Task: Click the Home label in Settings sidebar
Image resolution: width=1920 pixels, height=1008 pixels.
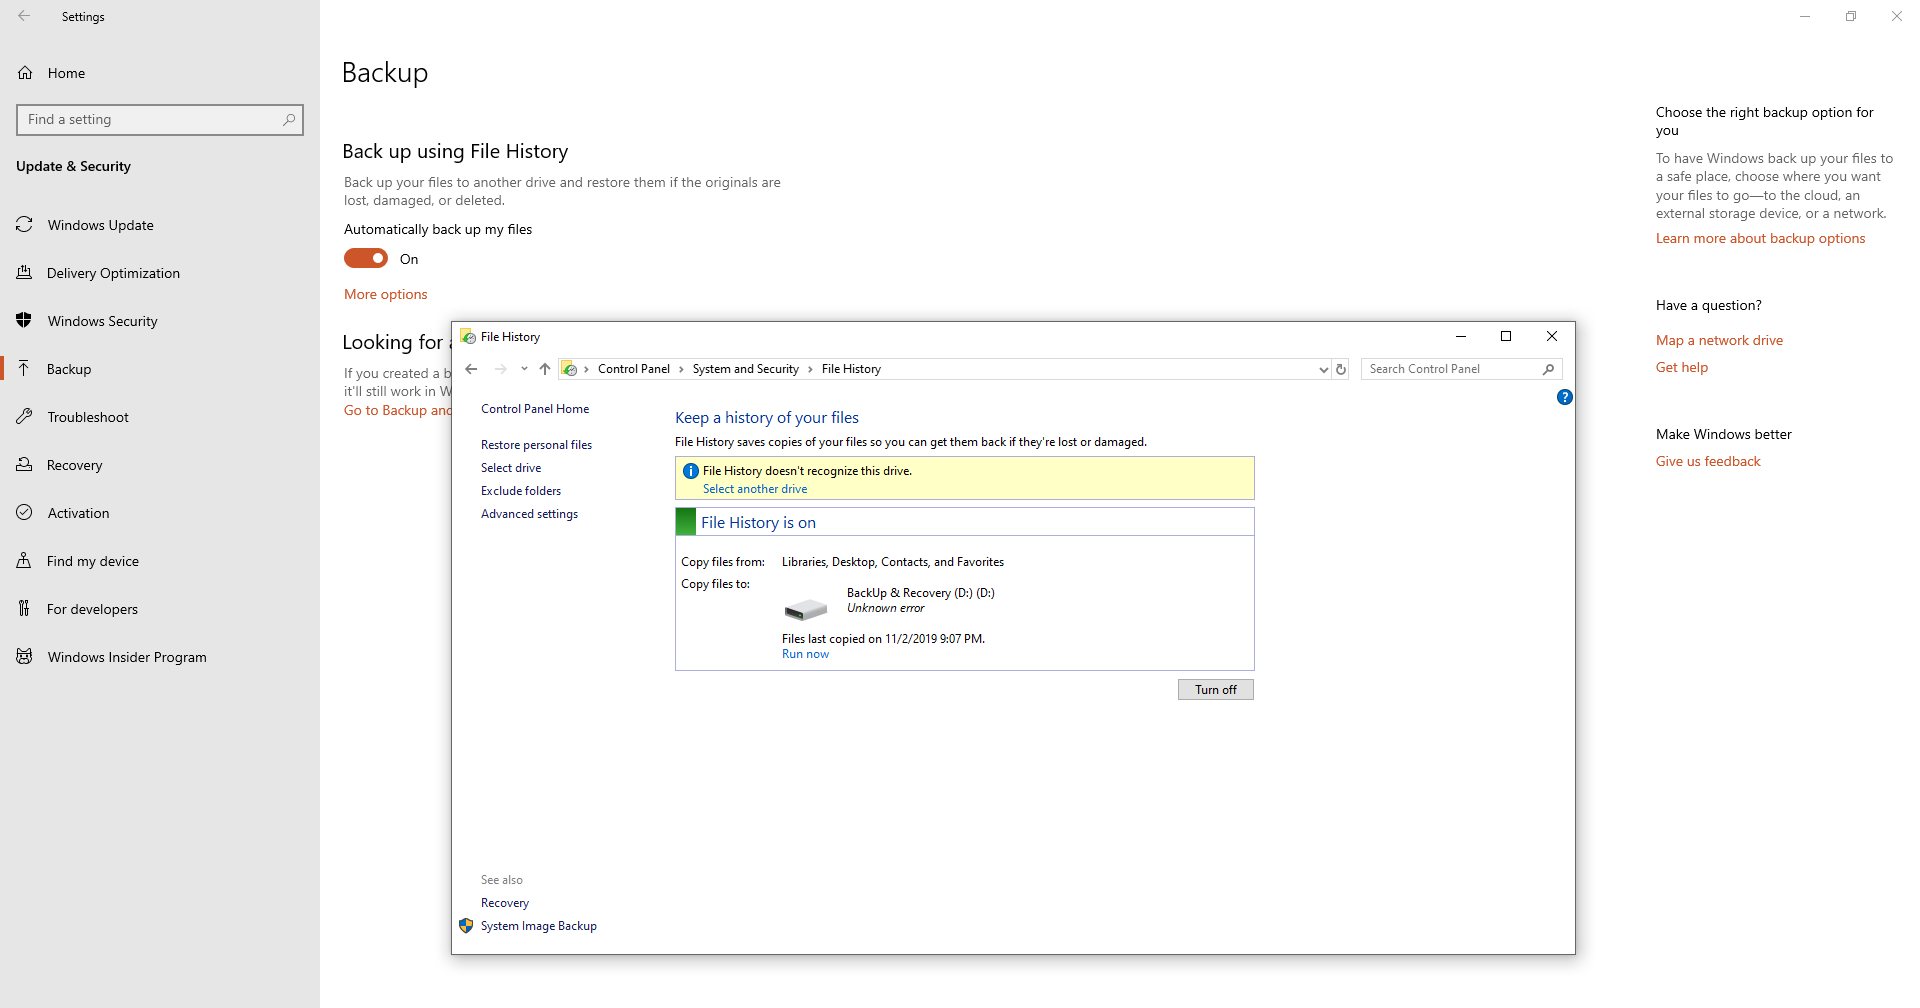Action: pyautogui.click(x=66, y=73)
